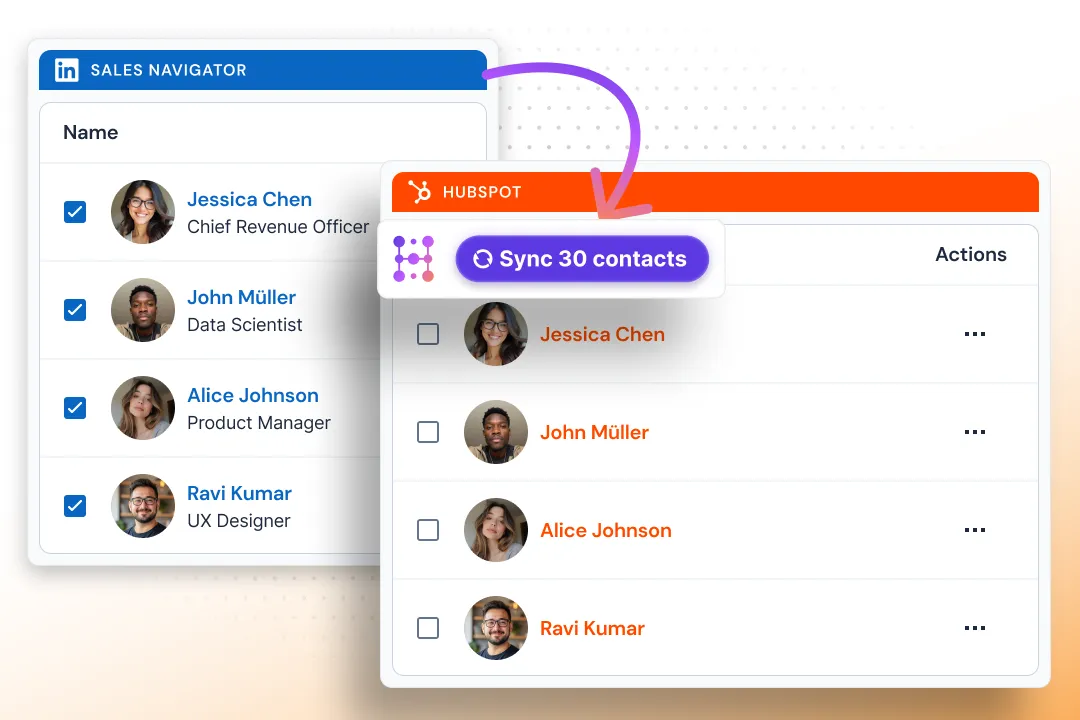Click Jessica Chen's avatar in HubSpot
The width and height of the screenshot is (1080, 720).
[496, 334]
